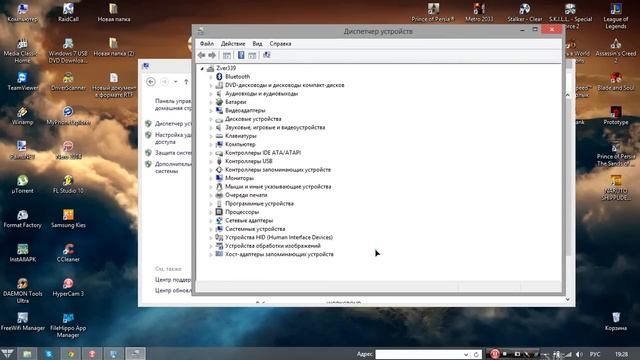Select Аудиовходы и аудиовыходы tree item

tap(261, 94)
